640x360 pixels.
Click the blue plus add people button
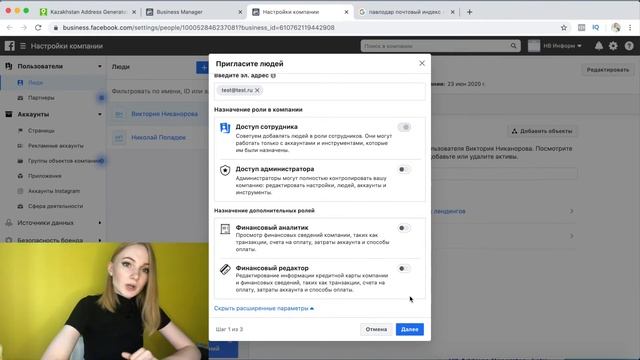[203, 67]
